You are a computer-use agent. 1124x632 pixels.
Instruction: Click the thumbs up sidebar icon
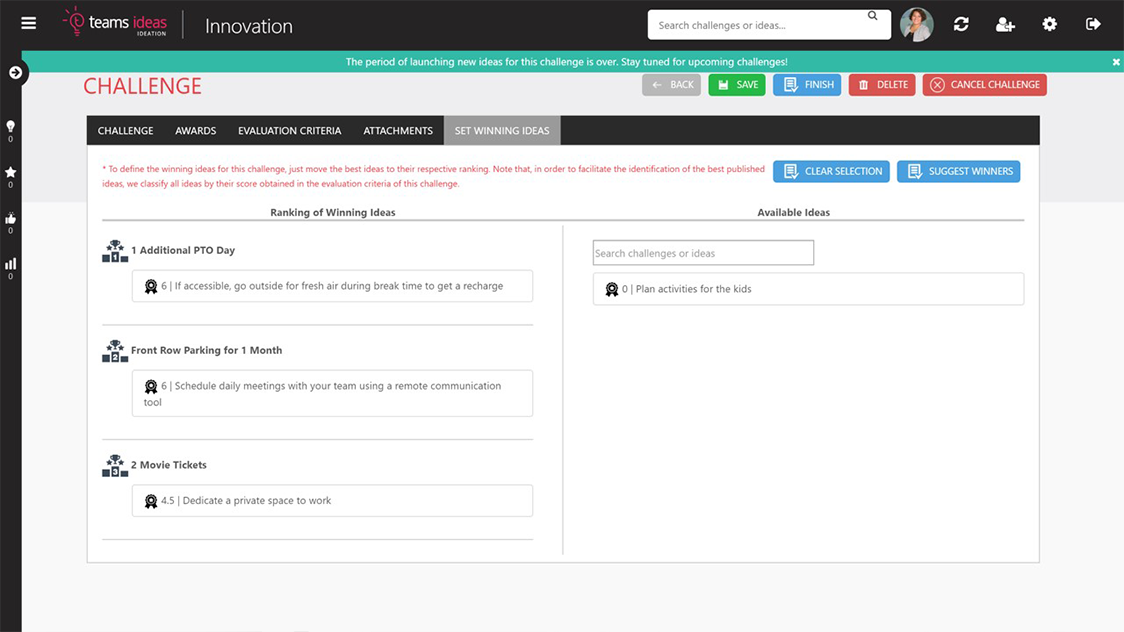pos(11,219)
